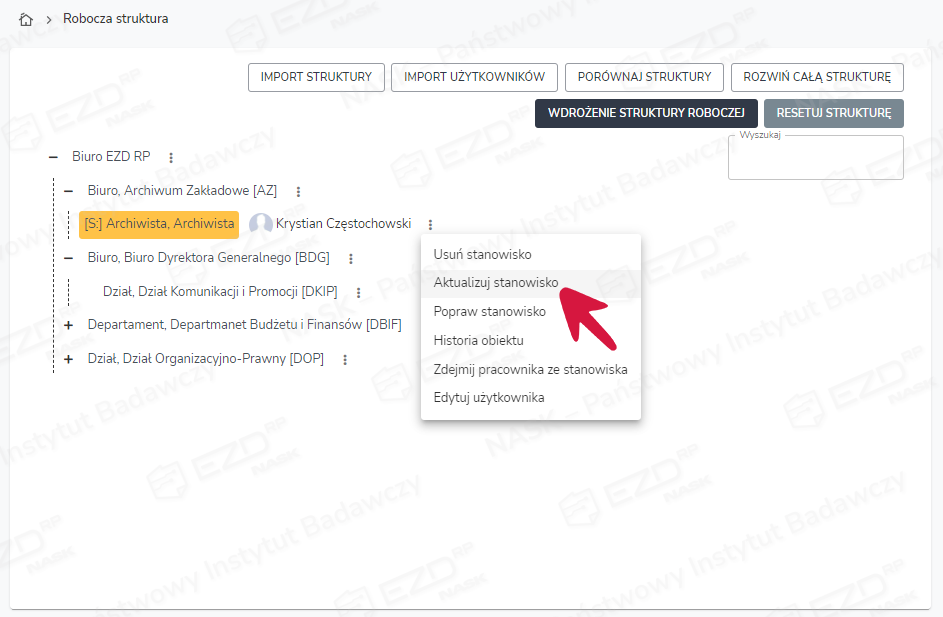Expand Dział Organizacyjno-Prawny [DOP] node
The height and width of the screenshot is (617, 943).
(x=69, y=360)
